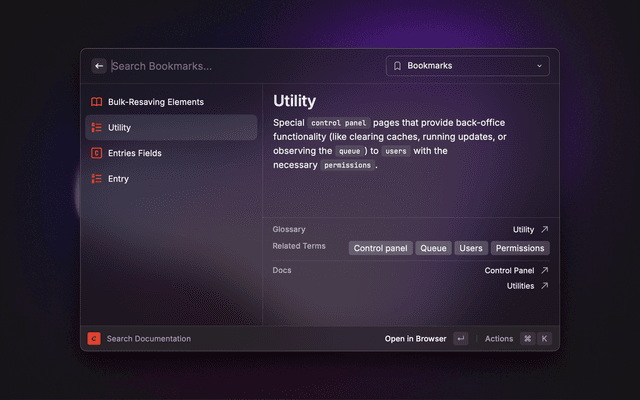
Task: Focus the Search Bookmarks input field
Action: [x=240, y=66]
